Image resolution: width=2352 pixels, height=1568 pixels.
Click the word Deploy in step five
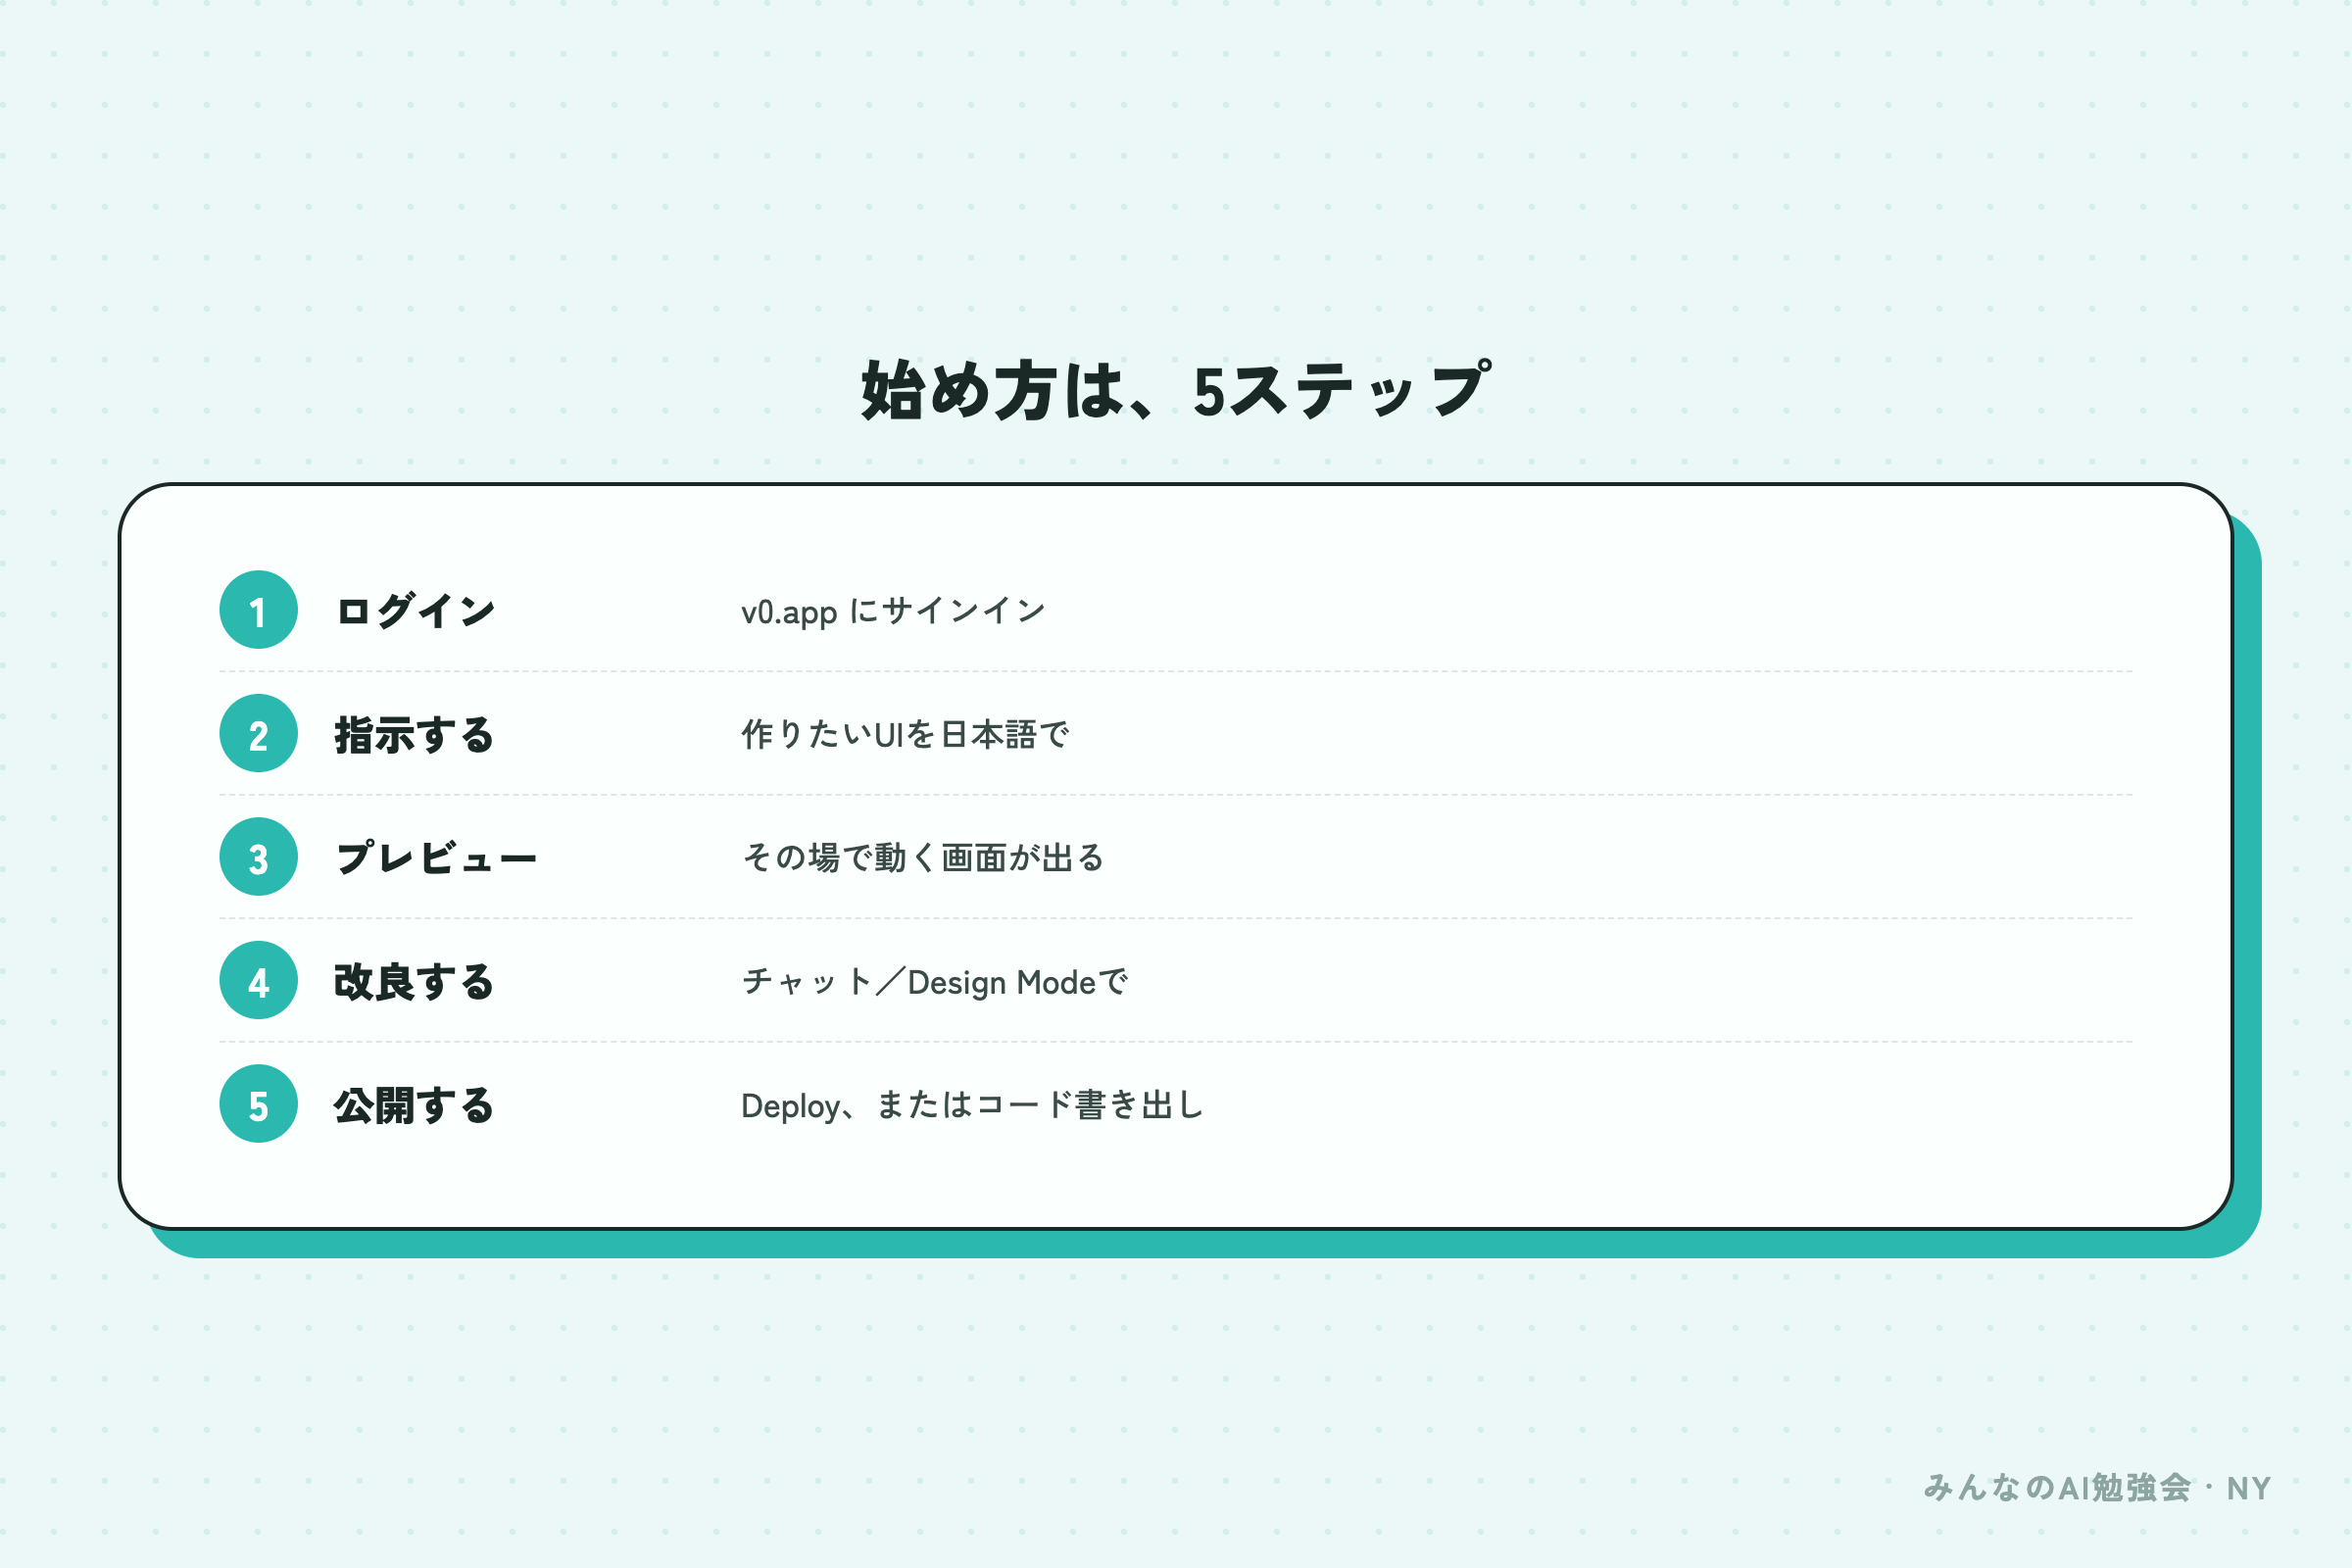click(790, 1107)
